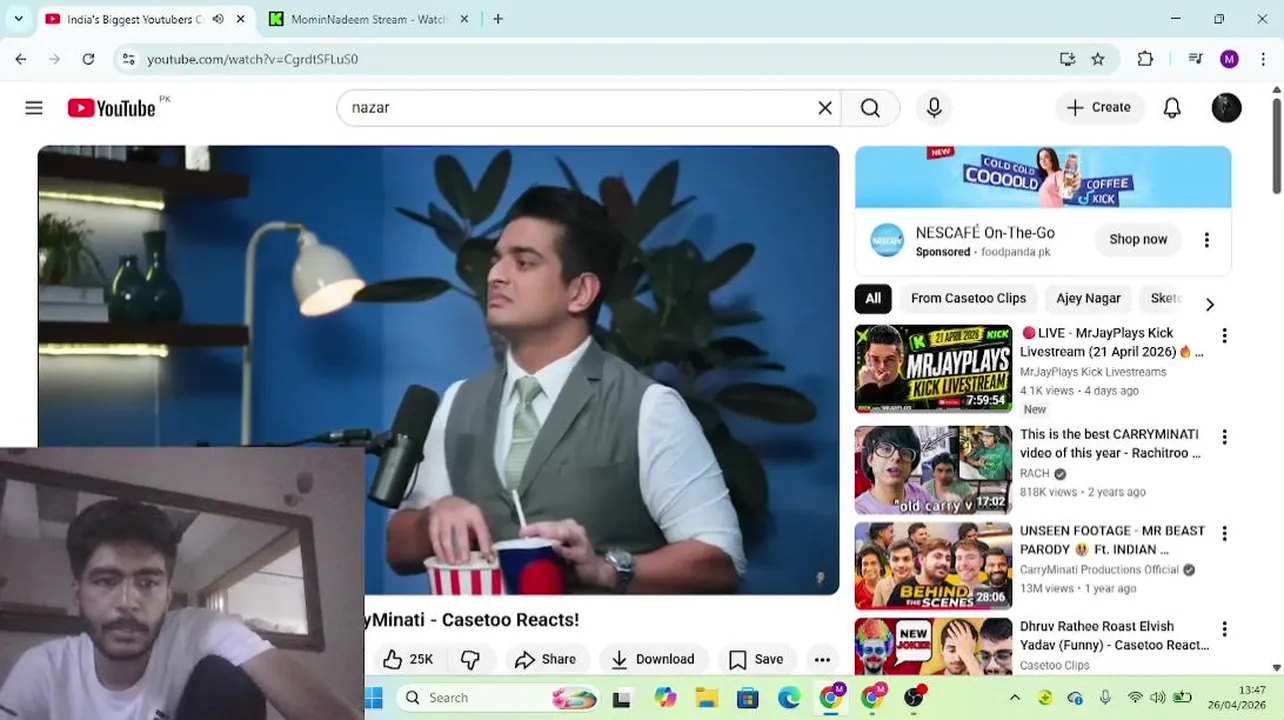Click in the YouTube search field
The height and width of the screenshot is (720, 1284).
(580, 108)
